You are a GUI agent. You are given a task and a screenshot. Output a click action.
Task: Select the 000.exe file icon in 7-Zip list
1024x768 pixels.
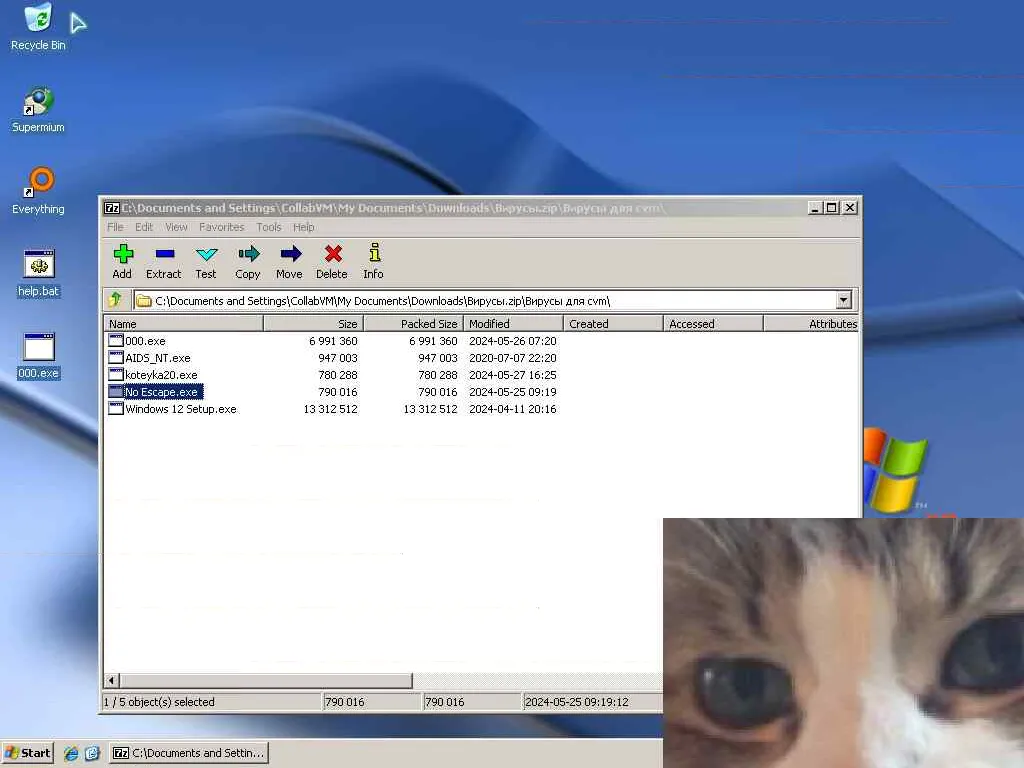tap(116, 340)
